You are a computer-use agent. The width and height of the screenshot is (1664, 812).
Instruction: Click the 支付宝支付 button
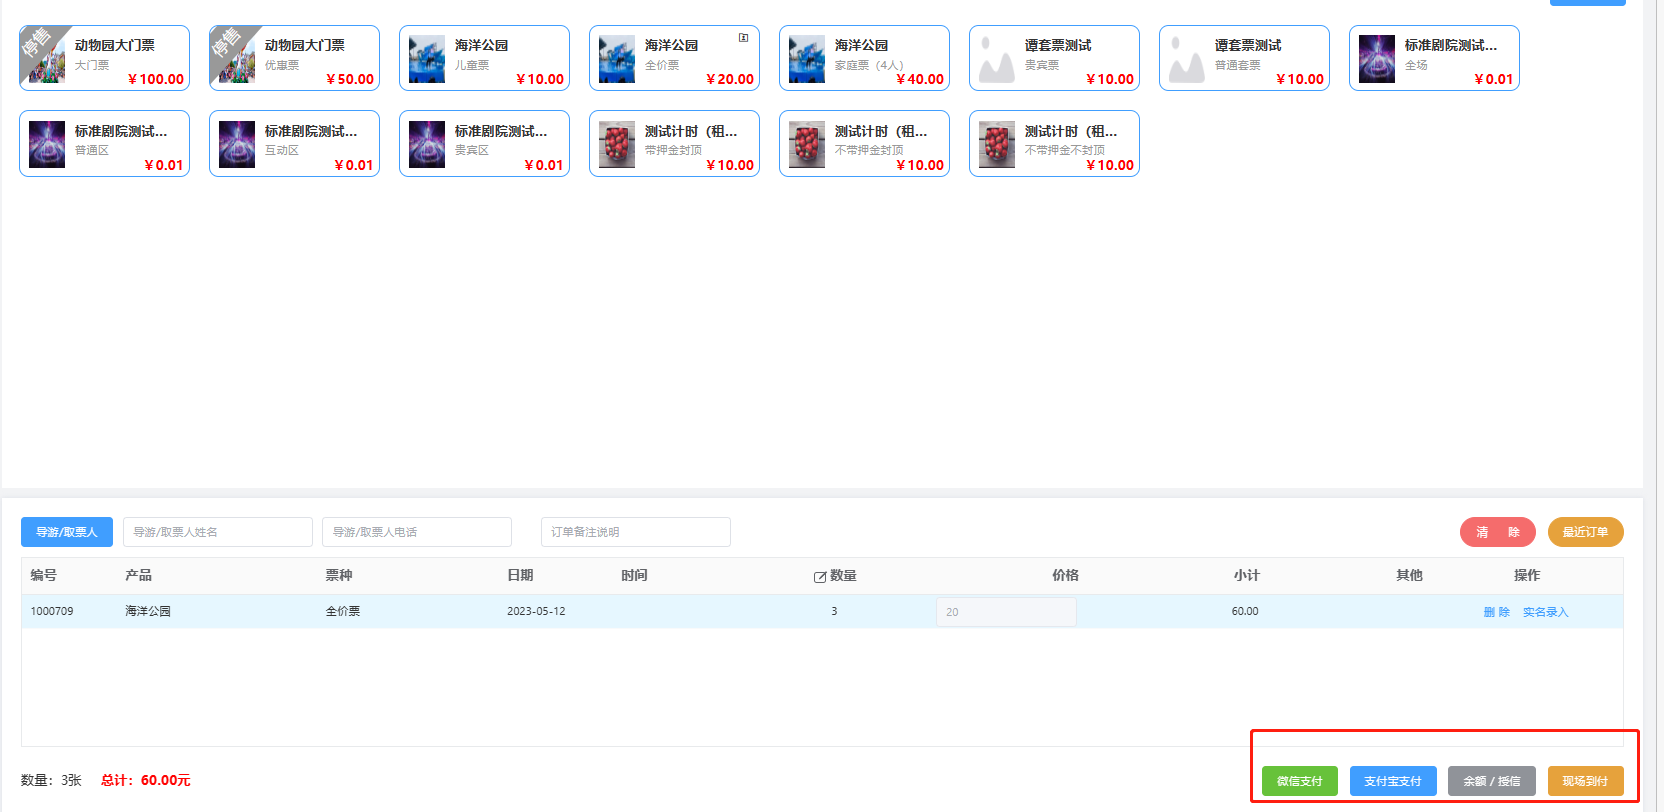1392,781
